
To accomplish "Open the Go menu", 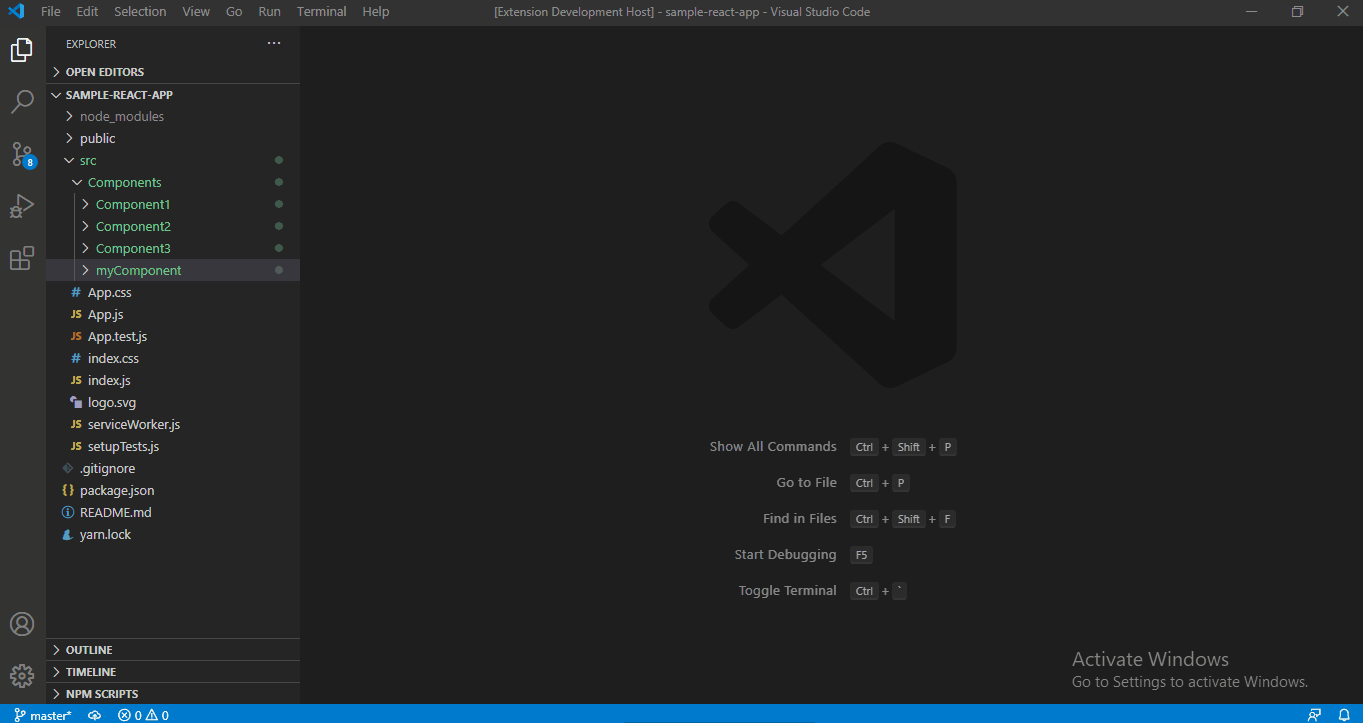I will pos(234,12).
